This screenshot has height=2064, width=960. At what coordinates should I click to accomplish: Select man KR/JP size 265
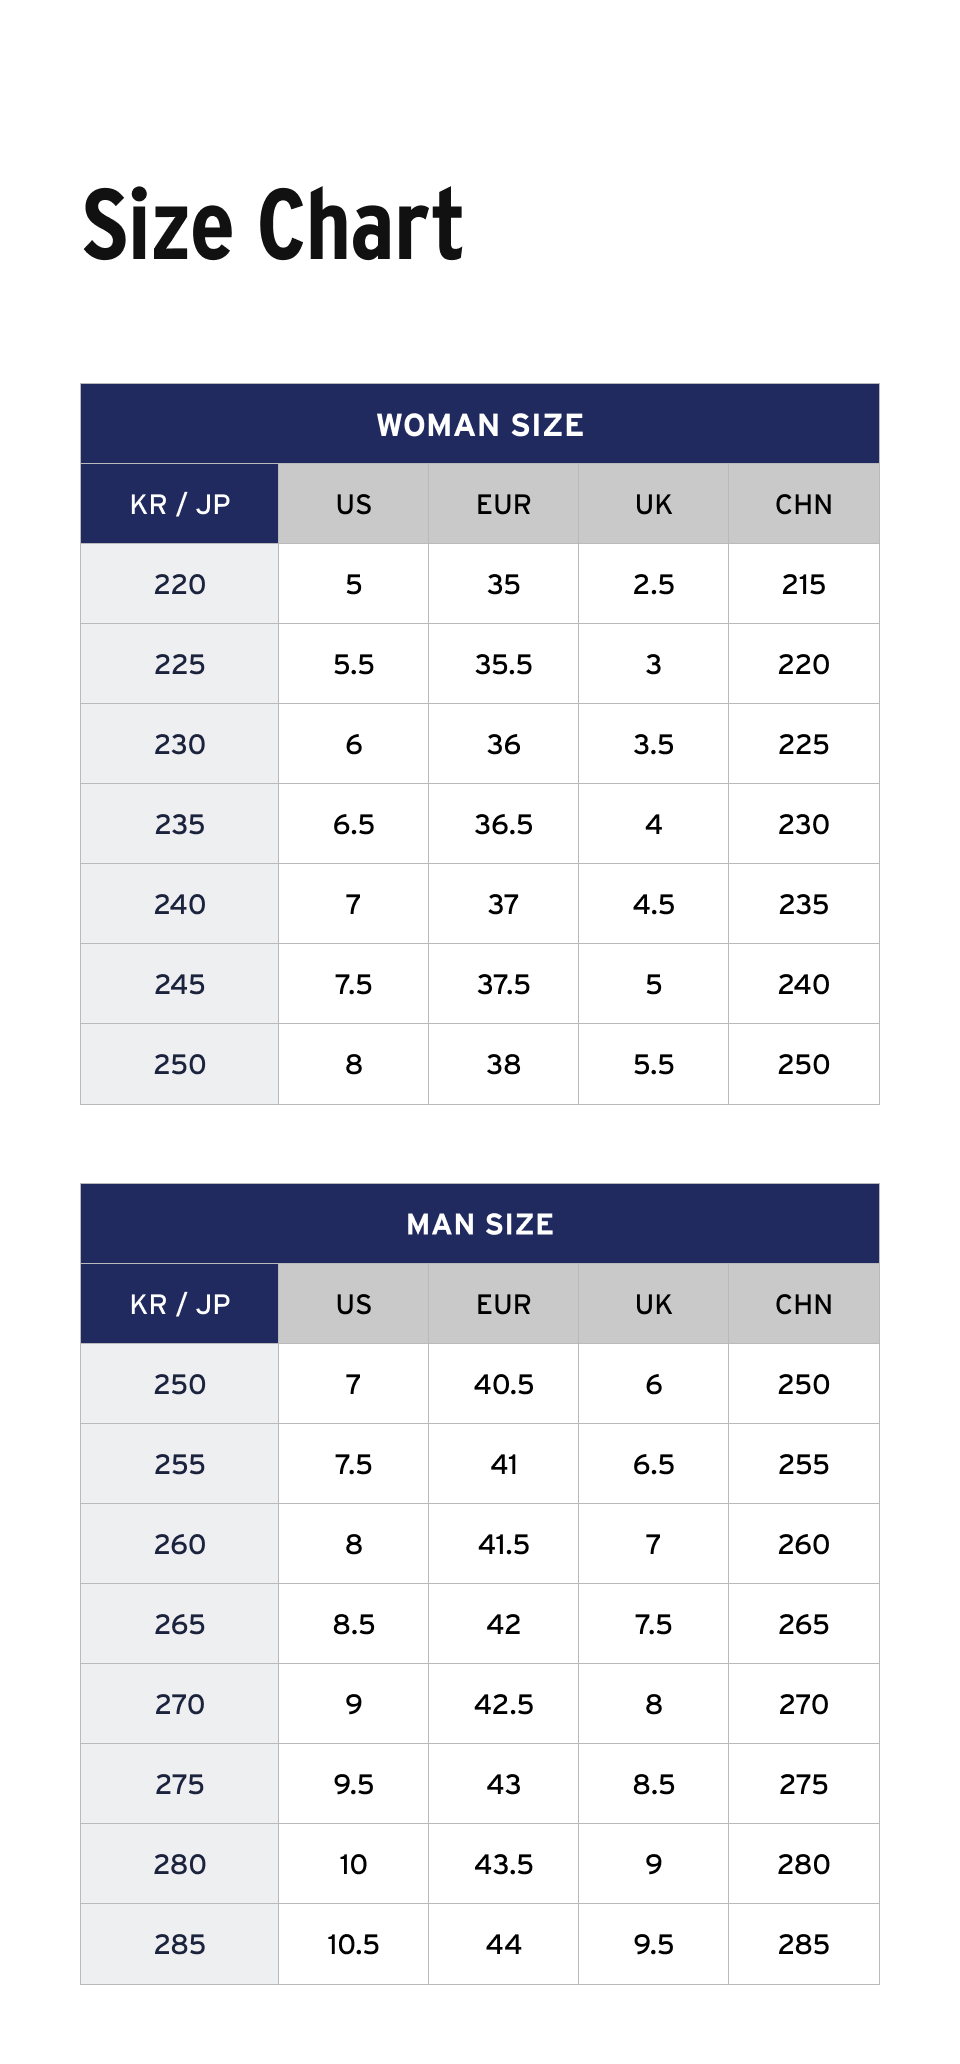180,1624
